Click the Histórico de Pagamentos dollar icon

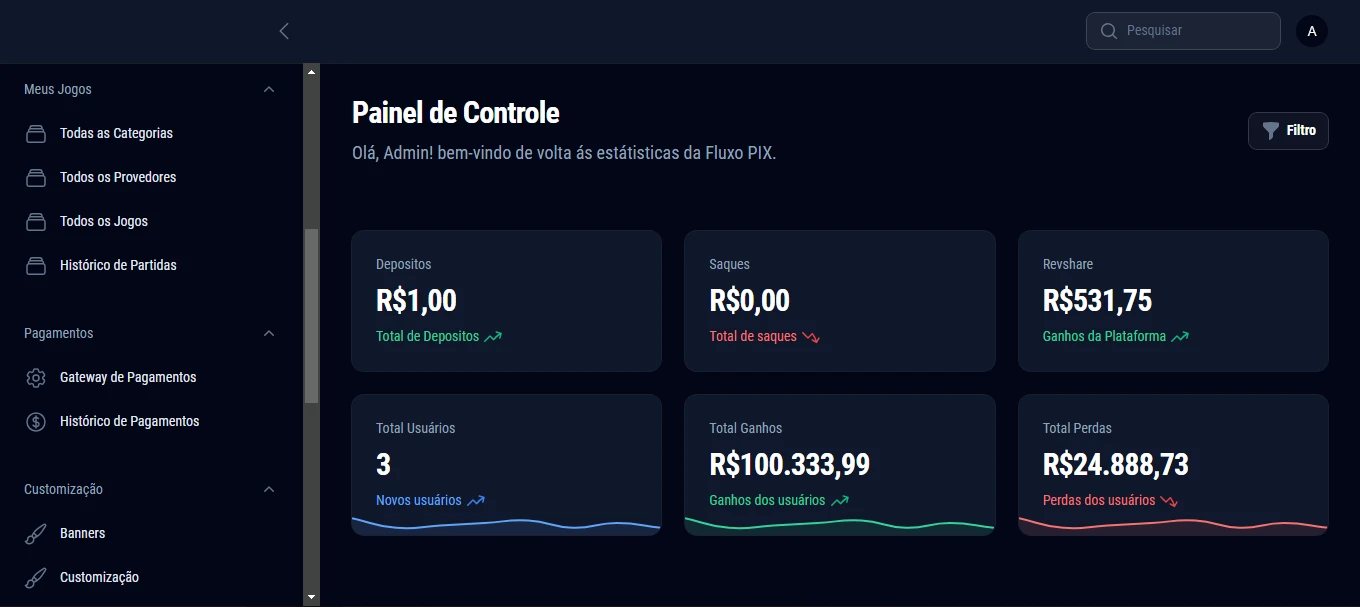point(36,421)
